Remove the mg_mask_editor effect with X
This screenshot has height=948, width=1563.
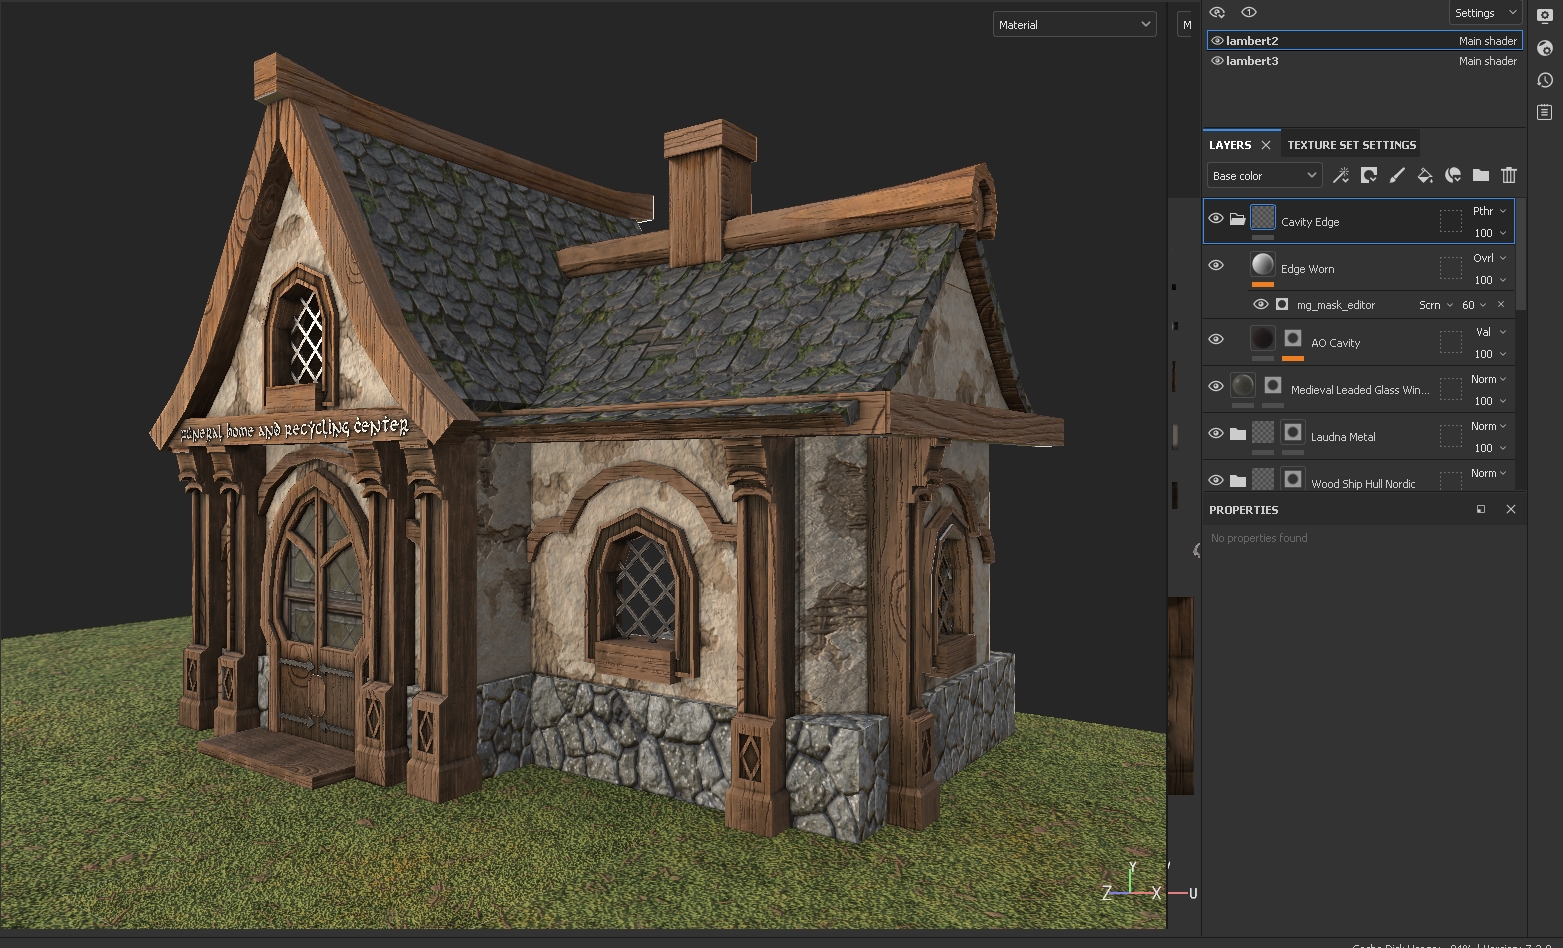[1501, 305]
